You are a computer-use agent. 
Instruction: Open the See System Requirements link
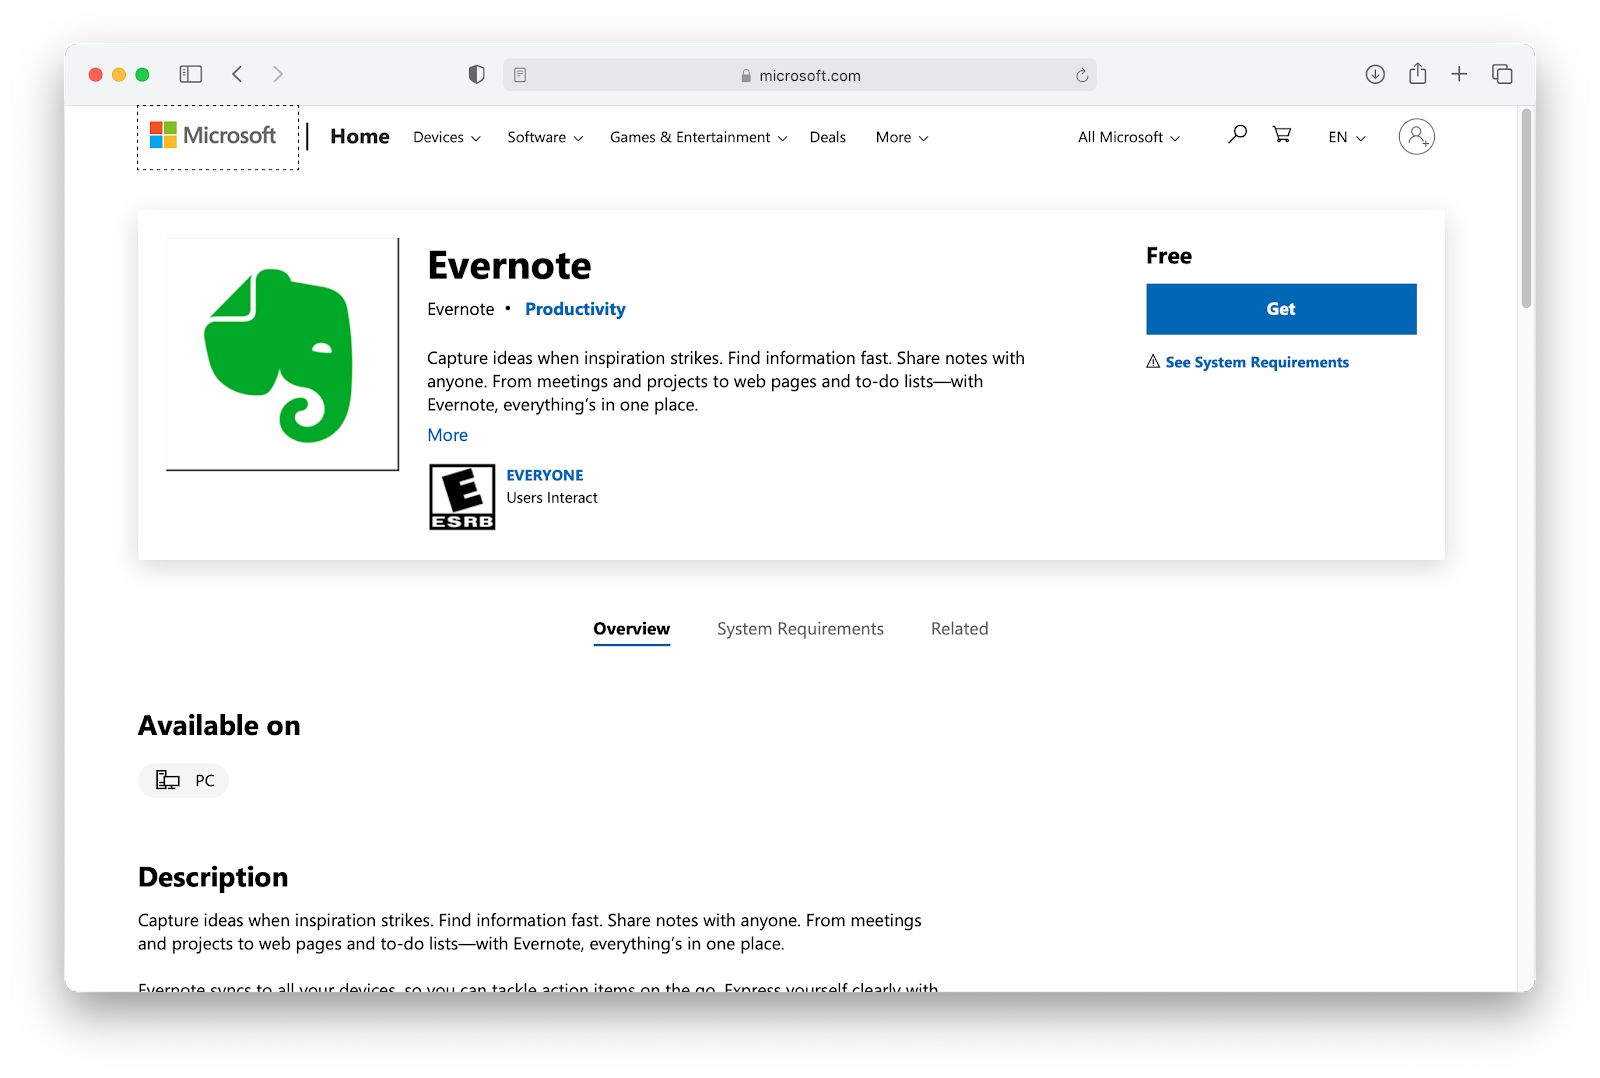[1257, 362]
